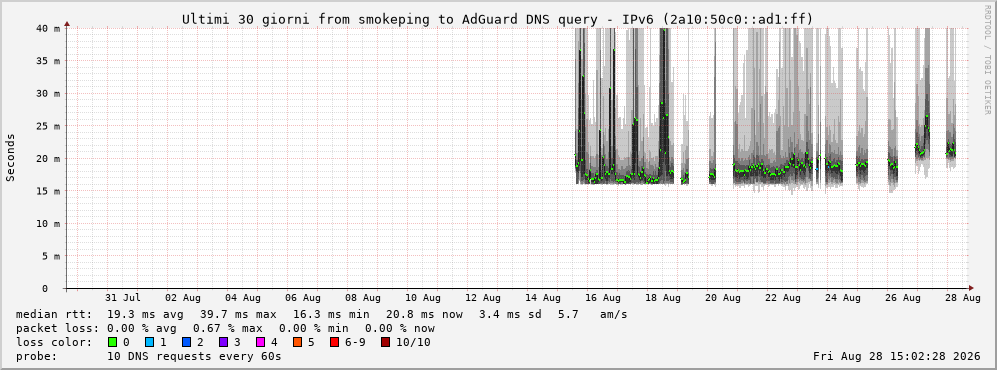This screenshot has height=370, width=997.
Task: Click the 22 Aug date label on axis
Action: pos(782,297)
